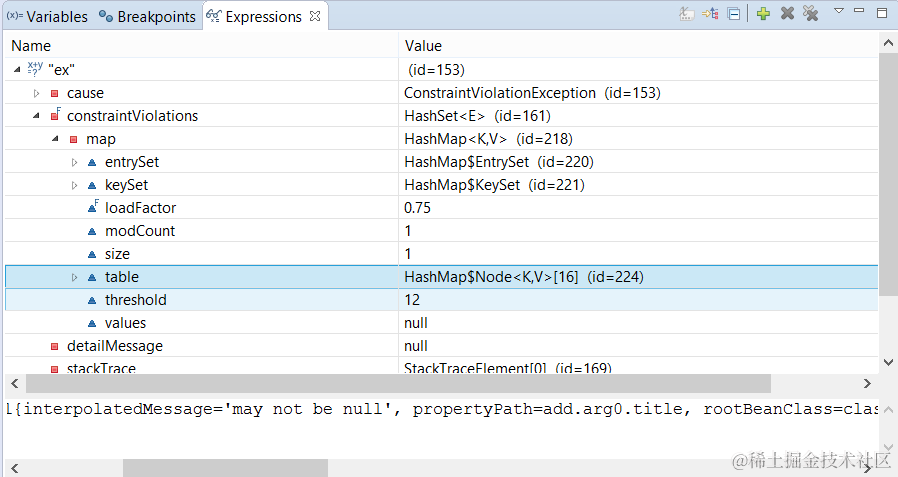The height and width of the screenshot is (477, 898).
Task: Click the final-field icon beside constraintViolations
Action: click(55, 115)
